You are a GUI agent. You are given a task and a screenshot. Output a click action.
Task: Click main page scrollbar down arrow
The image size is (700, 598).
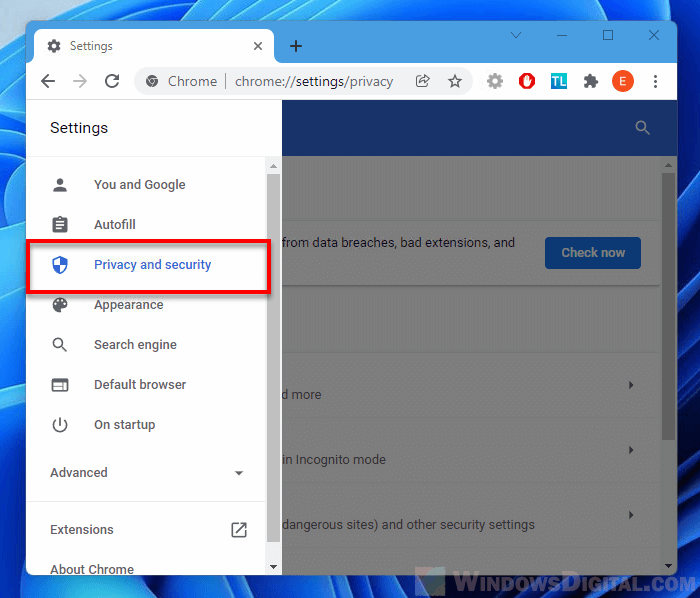668,566
